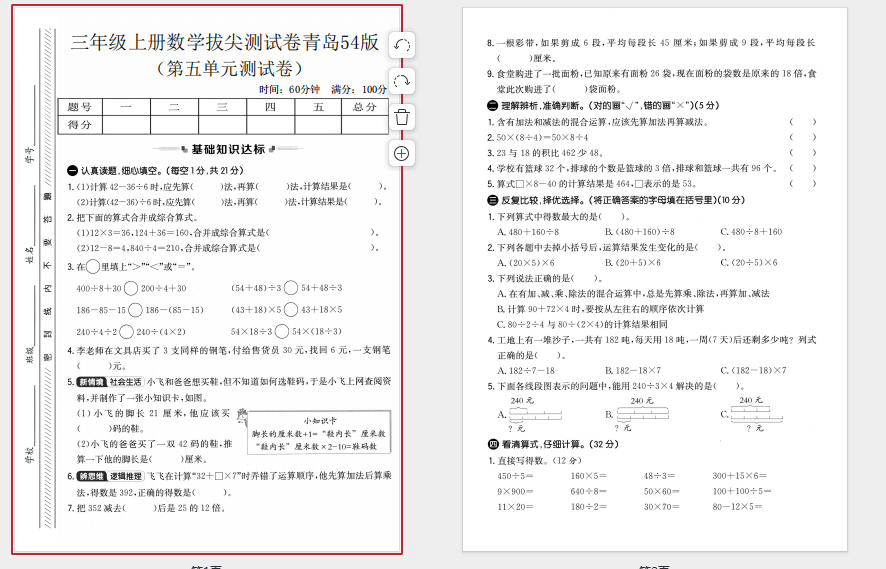Click the 小知识卡 info box

click(x=318, y=434)
